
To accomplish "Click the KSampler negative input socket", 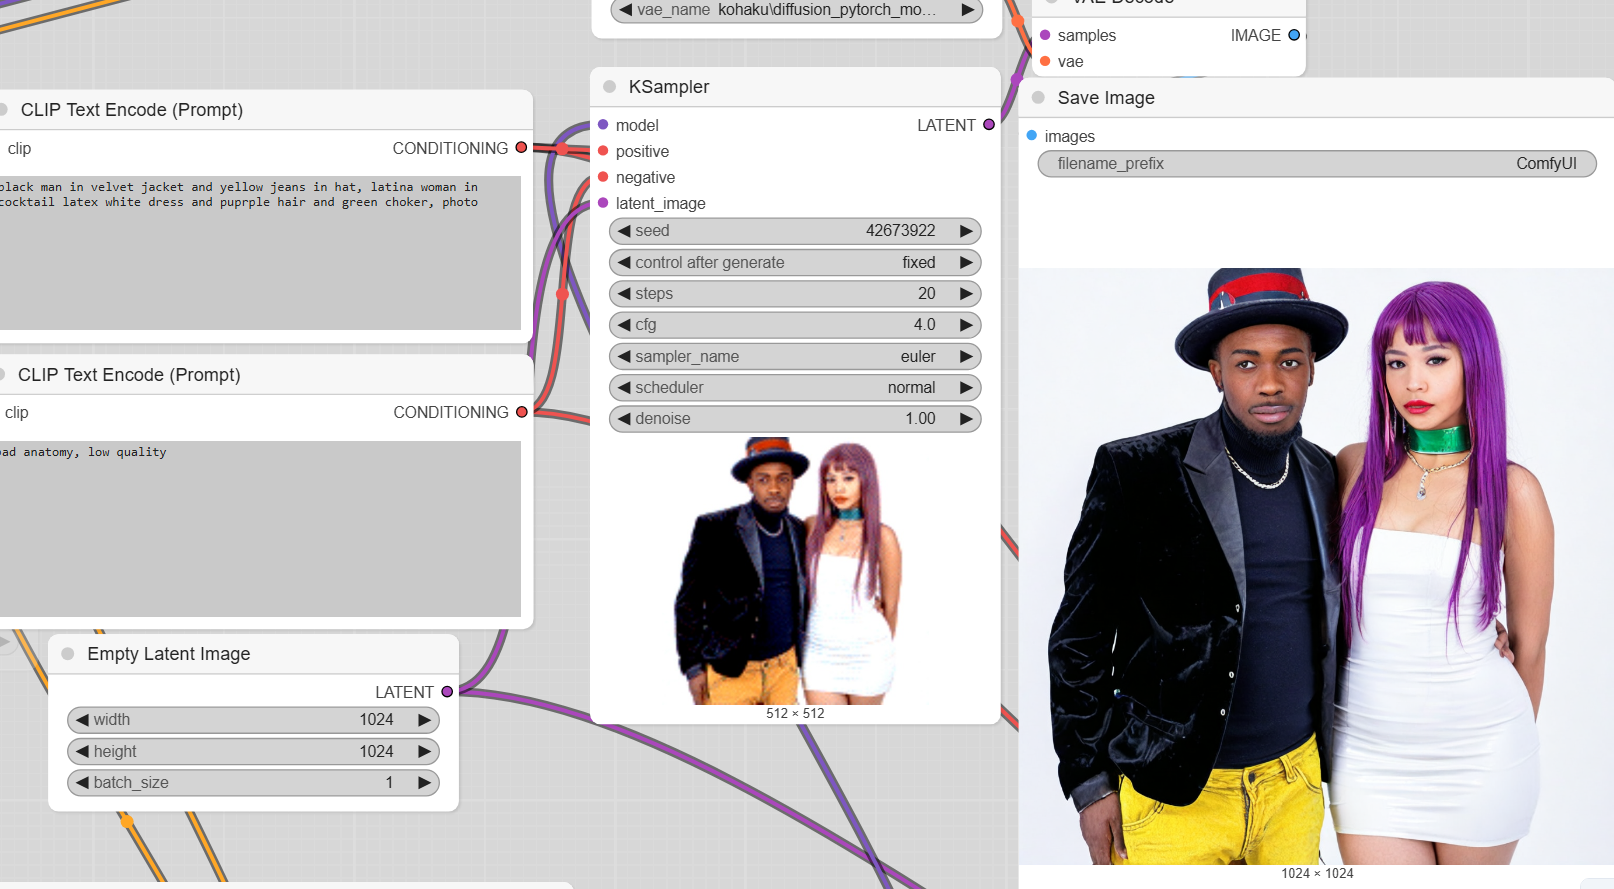I will 603,177.
